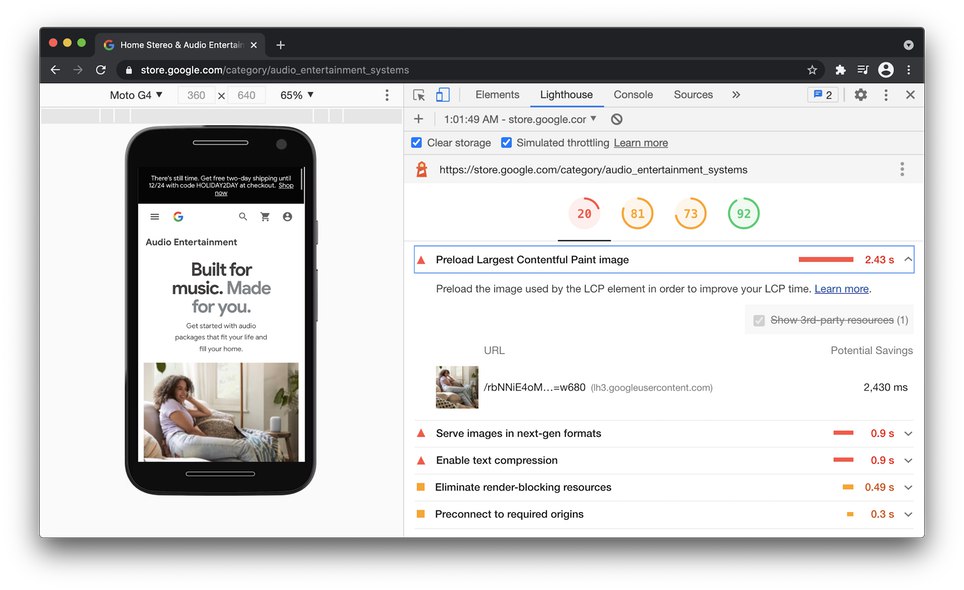964x590 pixels.
Task: Switch to the Sources tab
Action: click(x=693, y=95)
